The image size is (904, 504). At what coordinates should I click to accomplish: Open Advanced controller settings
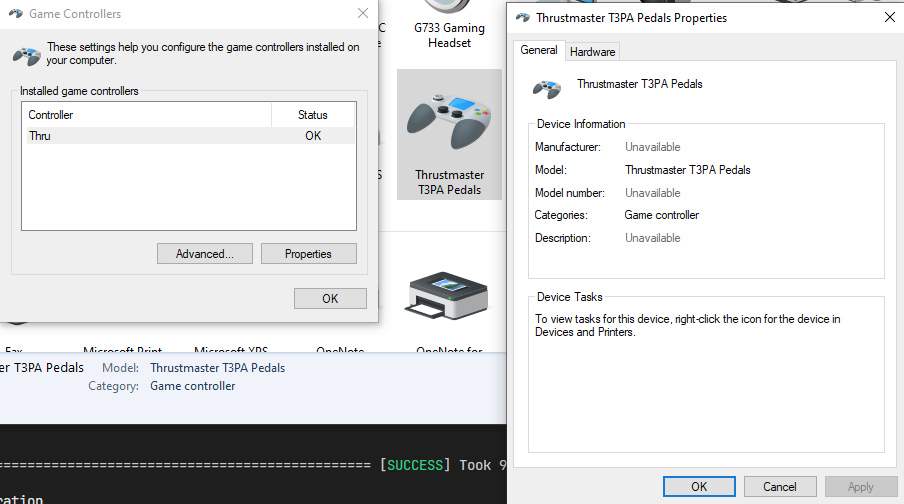205,254
